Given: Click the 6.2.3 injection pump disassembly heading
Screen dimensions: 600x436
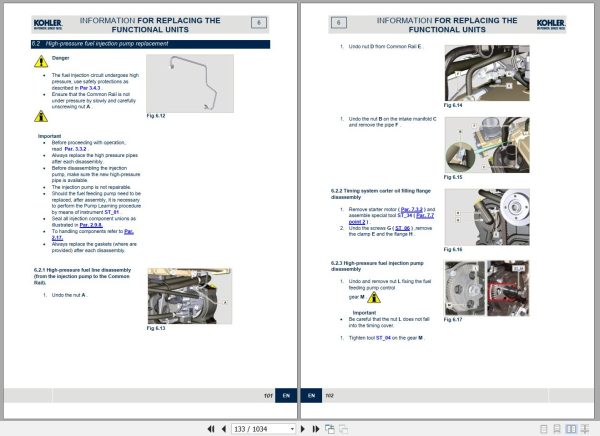Looking at the screenshot, I should pos(377,266).
